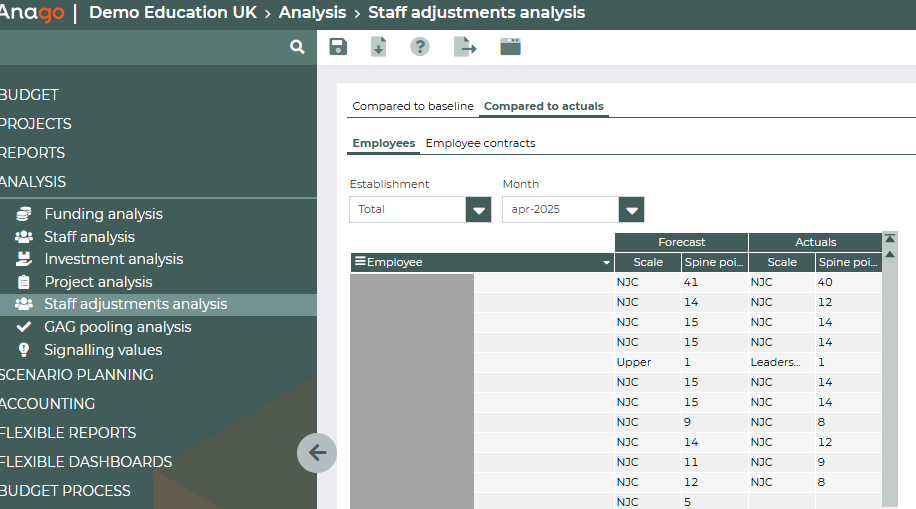Screen dimensions: 916x509
Task: Click the Investment analysis sidebar item
Action: [x=113, y=259]
